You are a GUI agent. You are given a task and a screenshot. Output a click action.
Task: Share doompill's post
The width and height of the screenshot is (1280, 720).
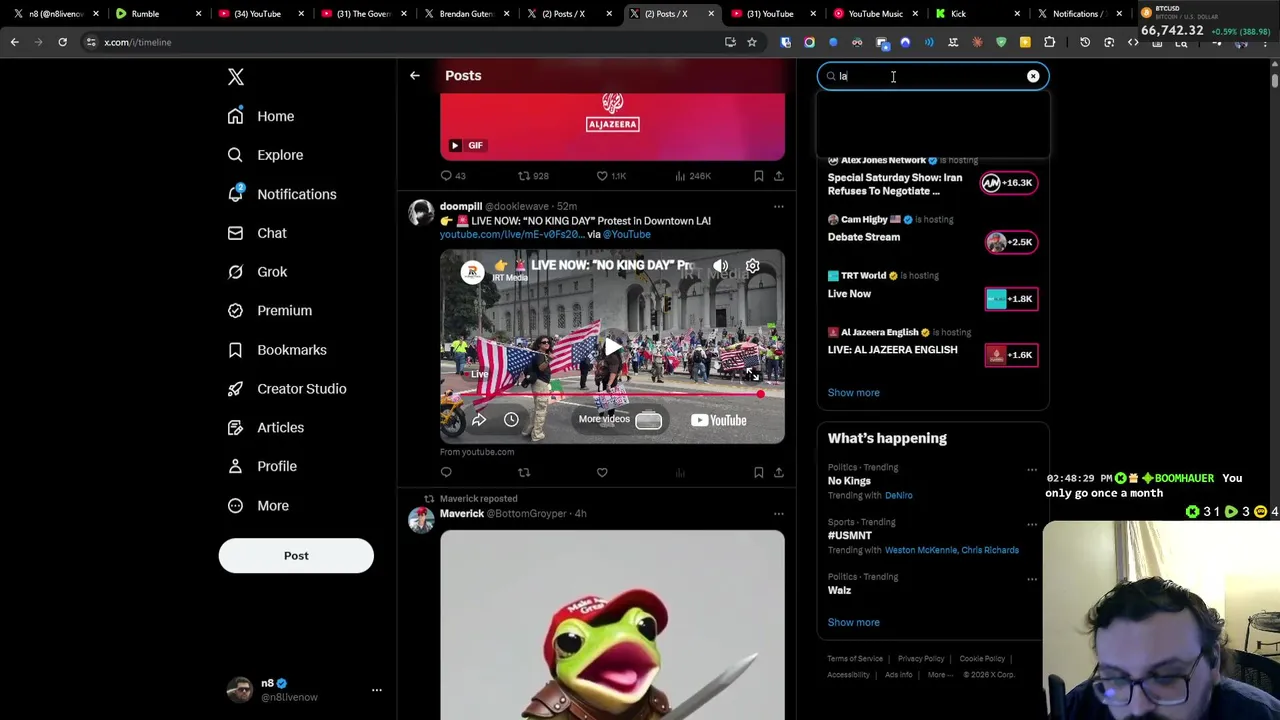pyautogui.click(x=778, y=473)
